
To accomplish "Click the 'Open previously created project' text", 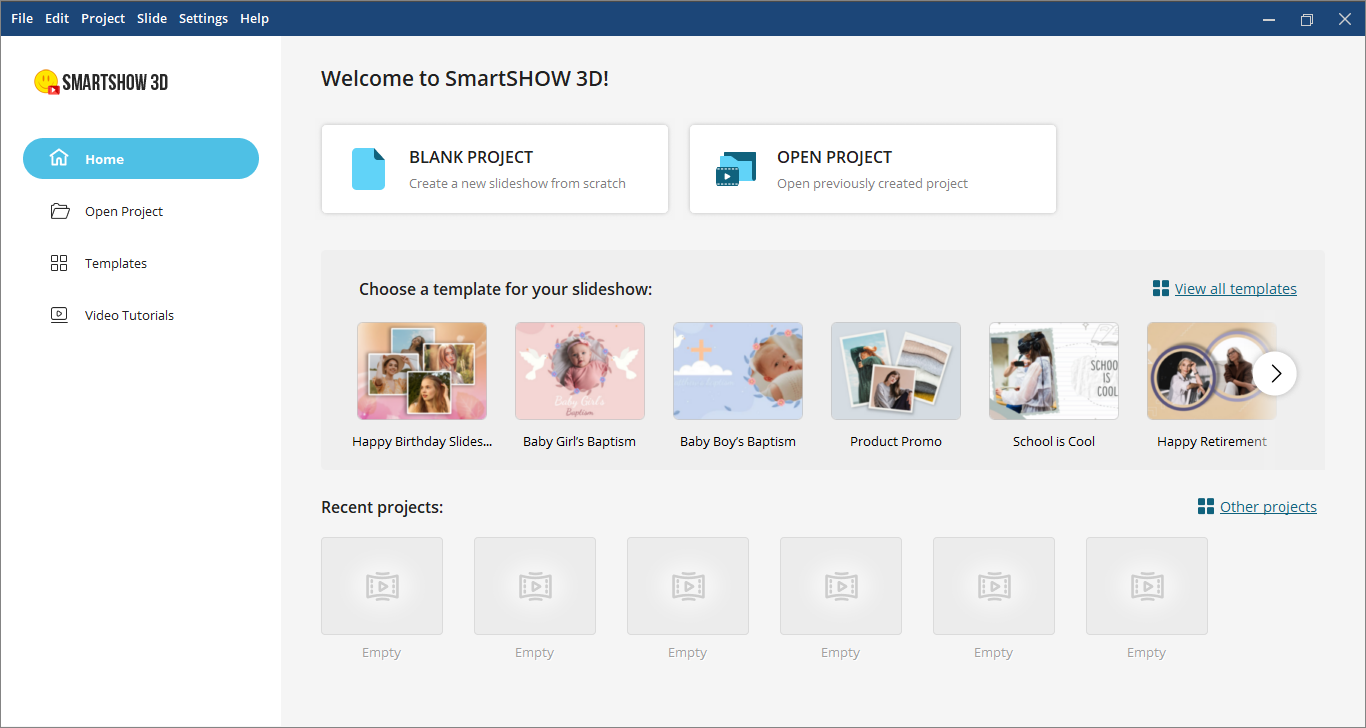I will [872, 183].
